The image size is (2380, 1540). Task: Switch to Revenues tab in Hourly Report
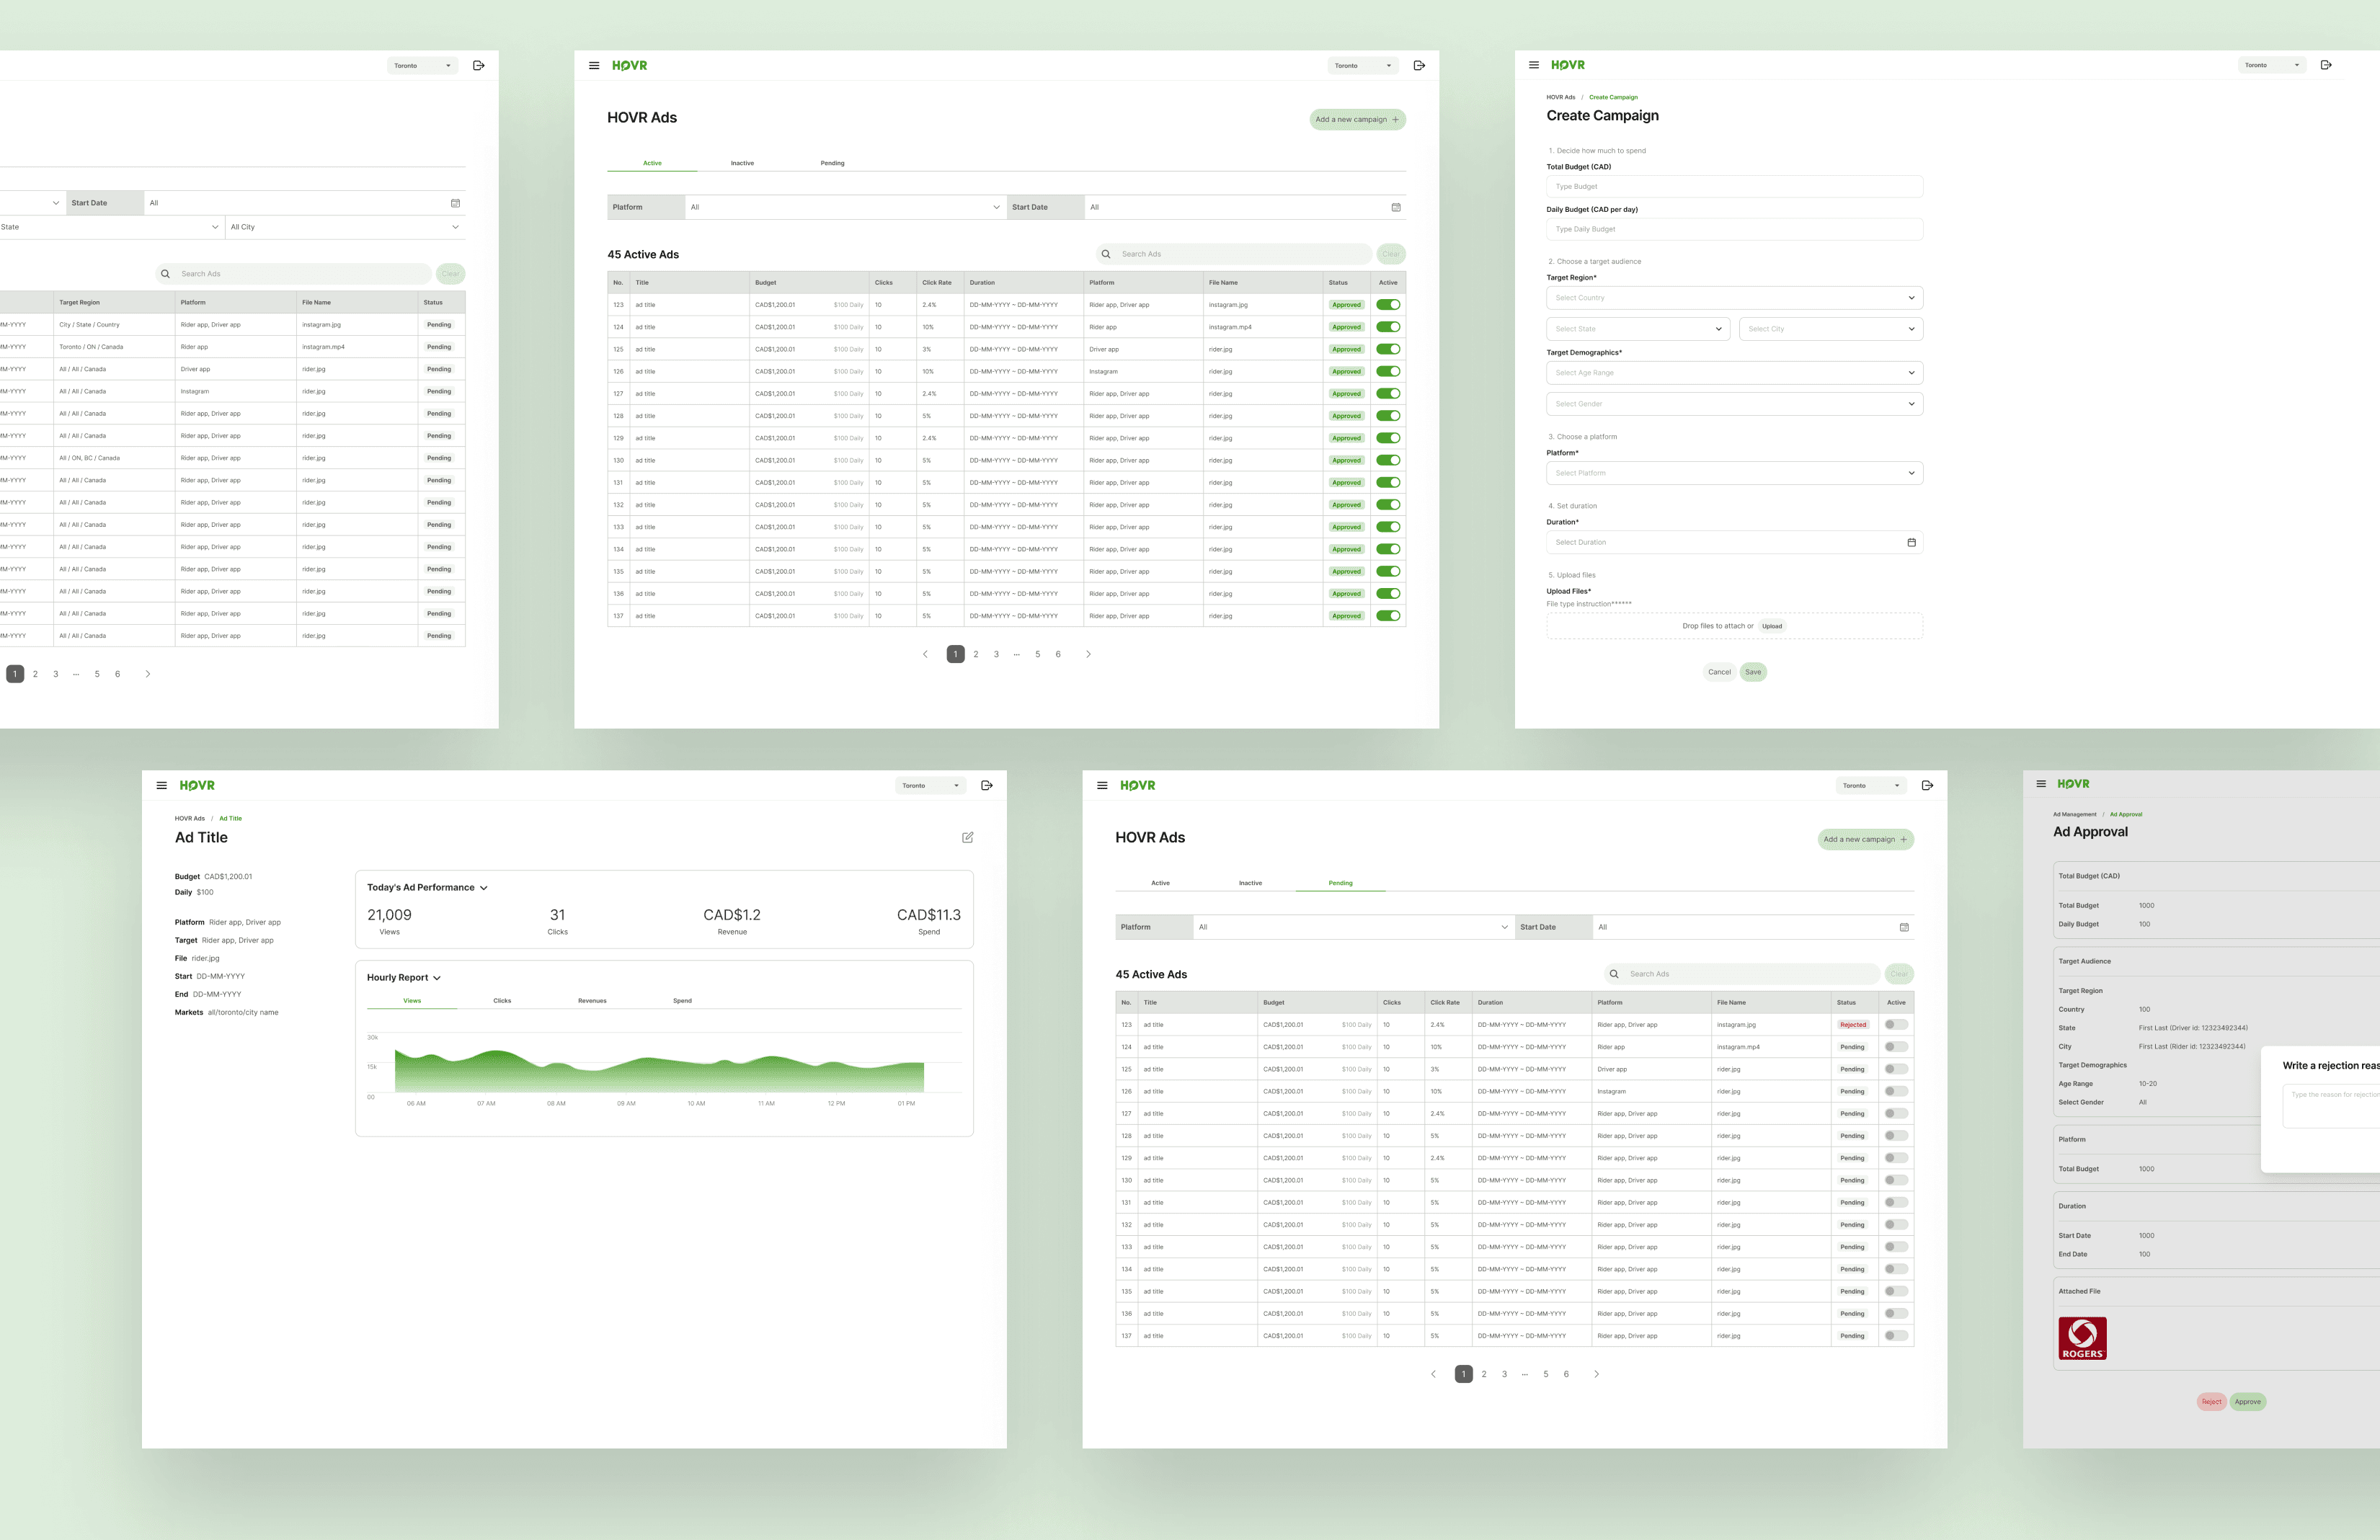point(592,1000)
